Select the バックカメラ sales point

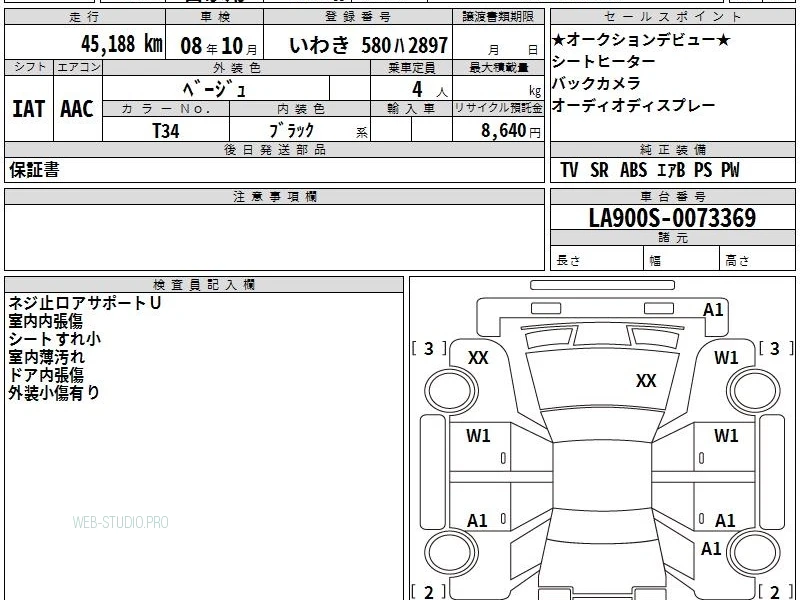coord(596,83)
